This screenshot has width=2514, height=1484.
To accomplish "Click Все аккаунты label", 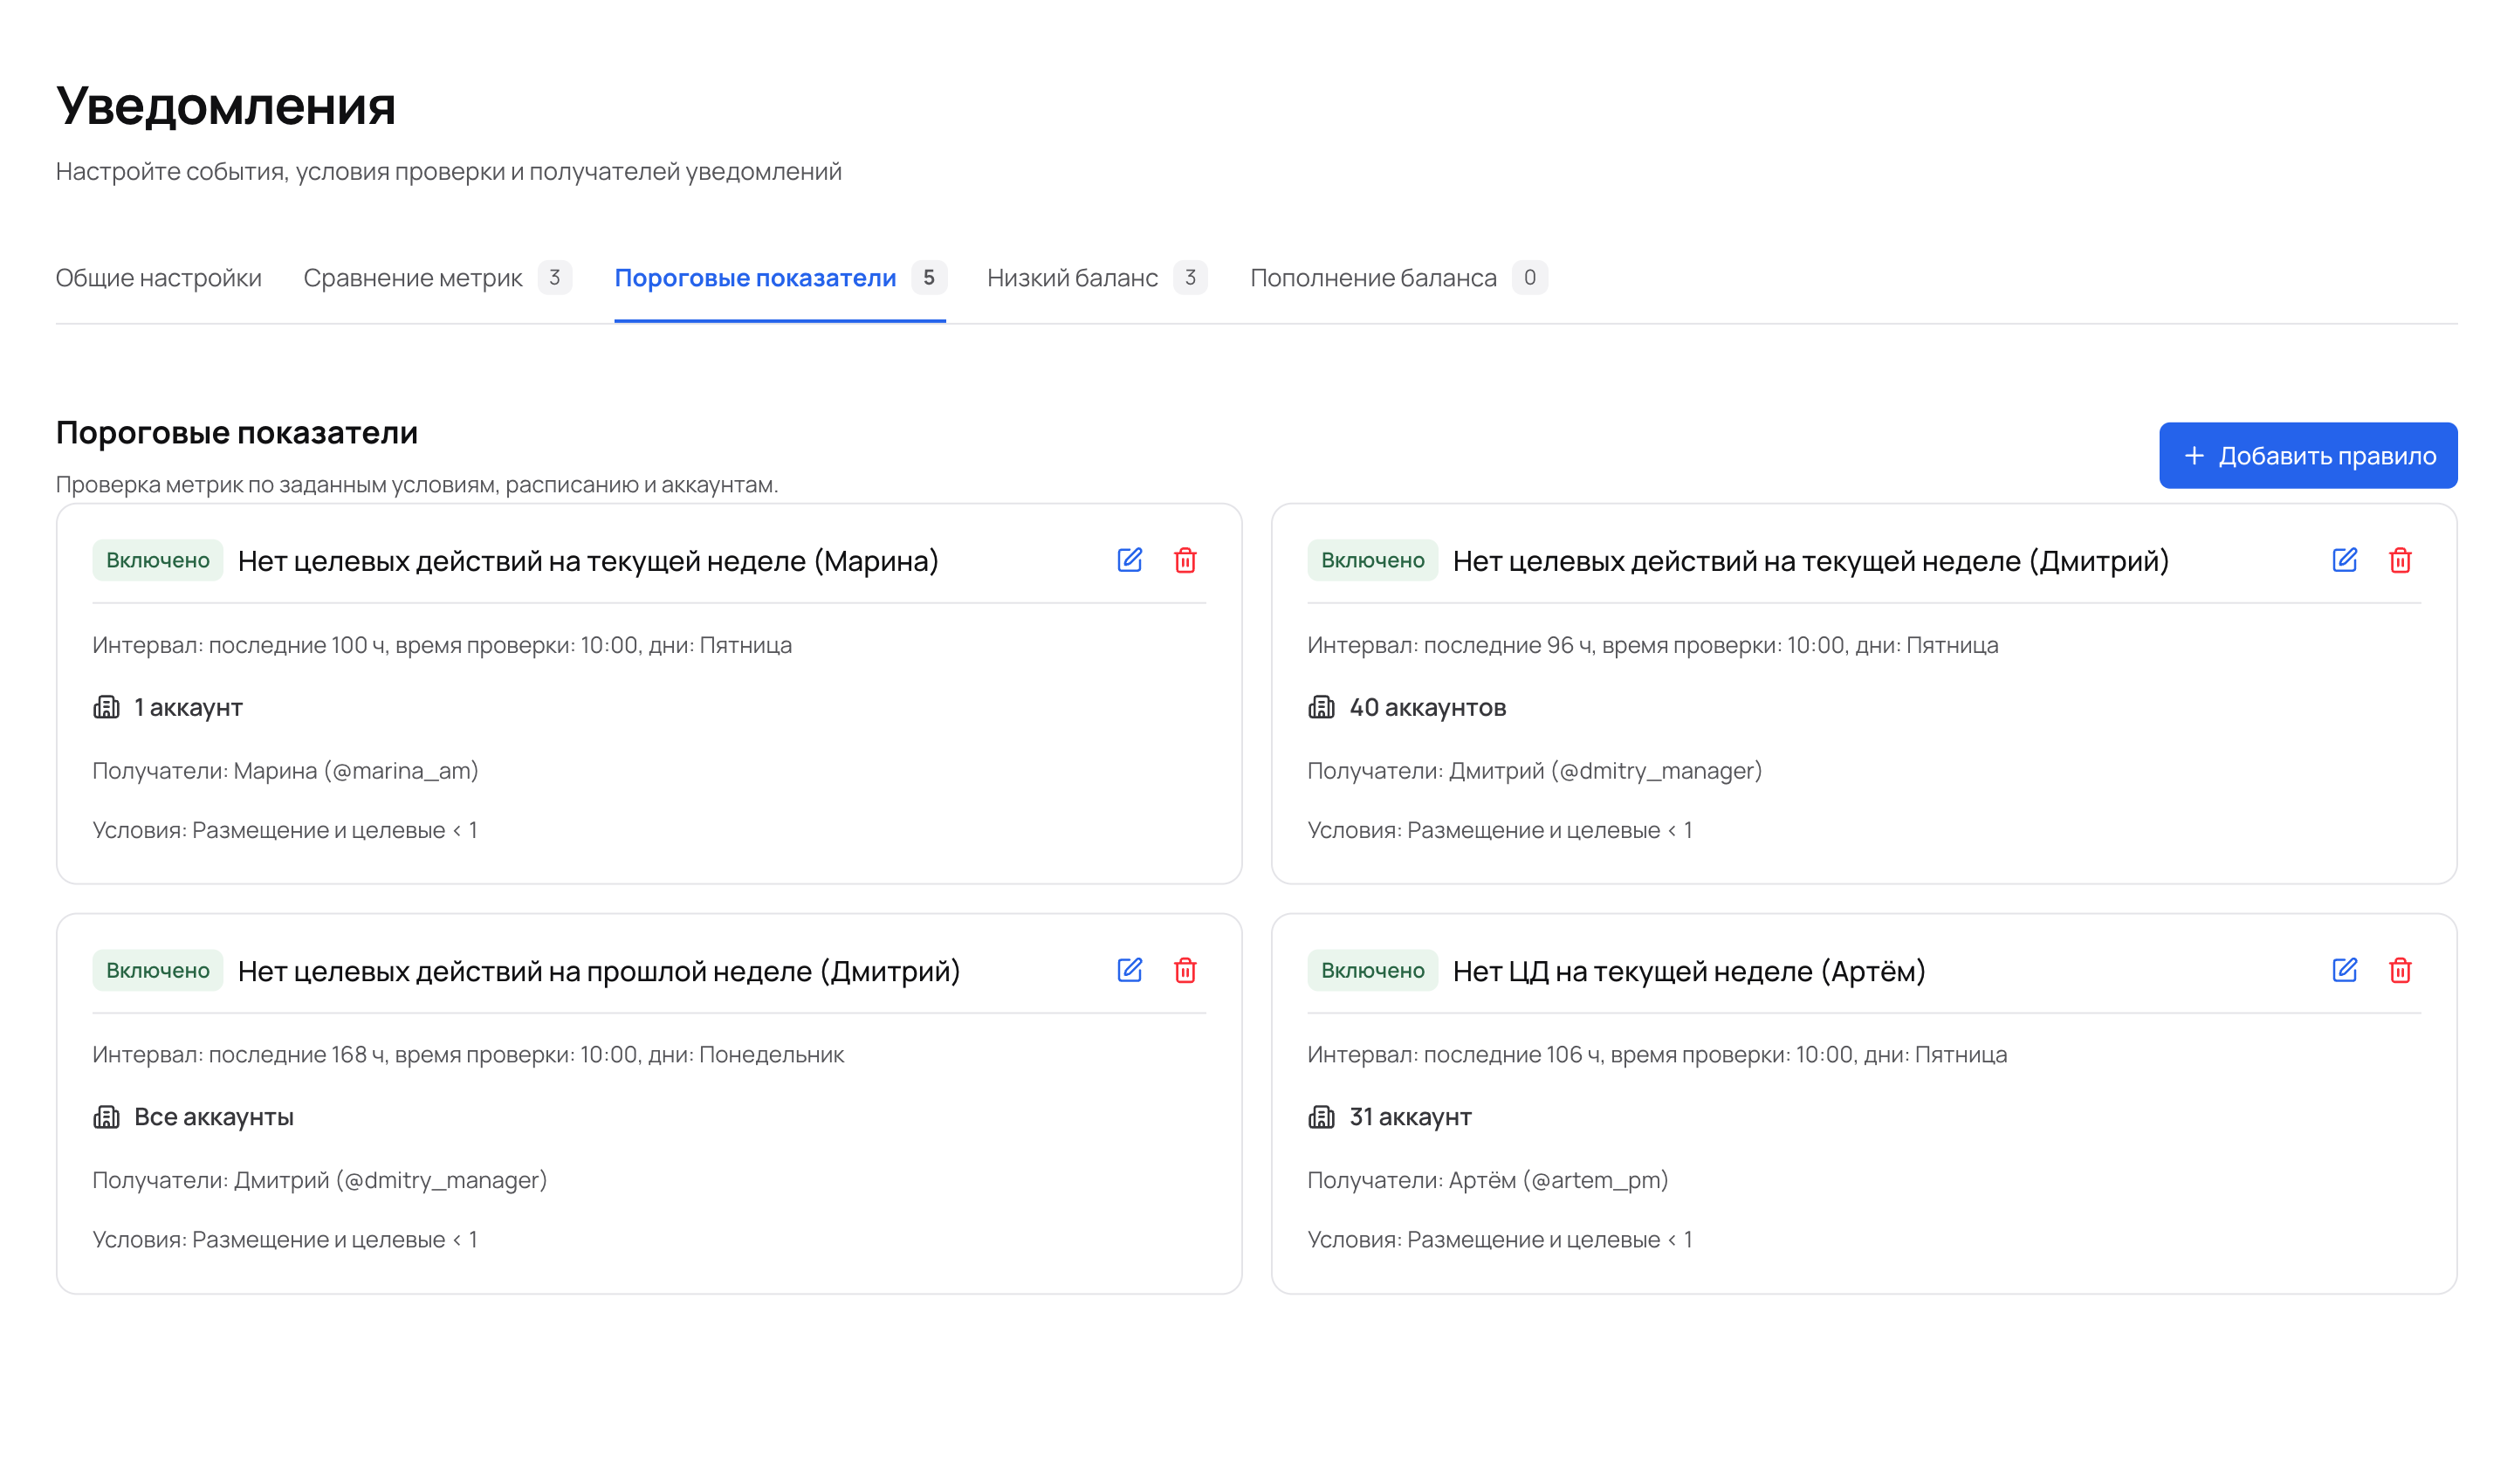I will click(x=214, y=1117).
